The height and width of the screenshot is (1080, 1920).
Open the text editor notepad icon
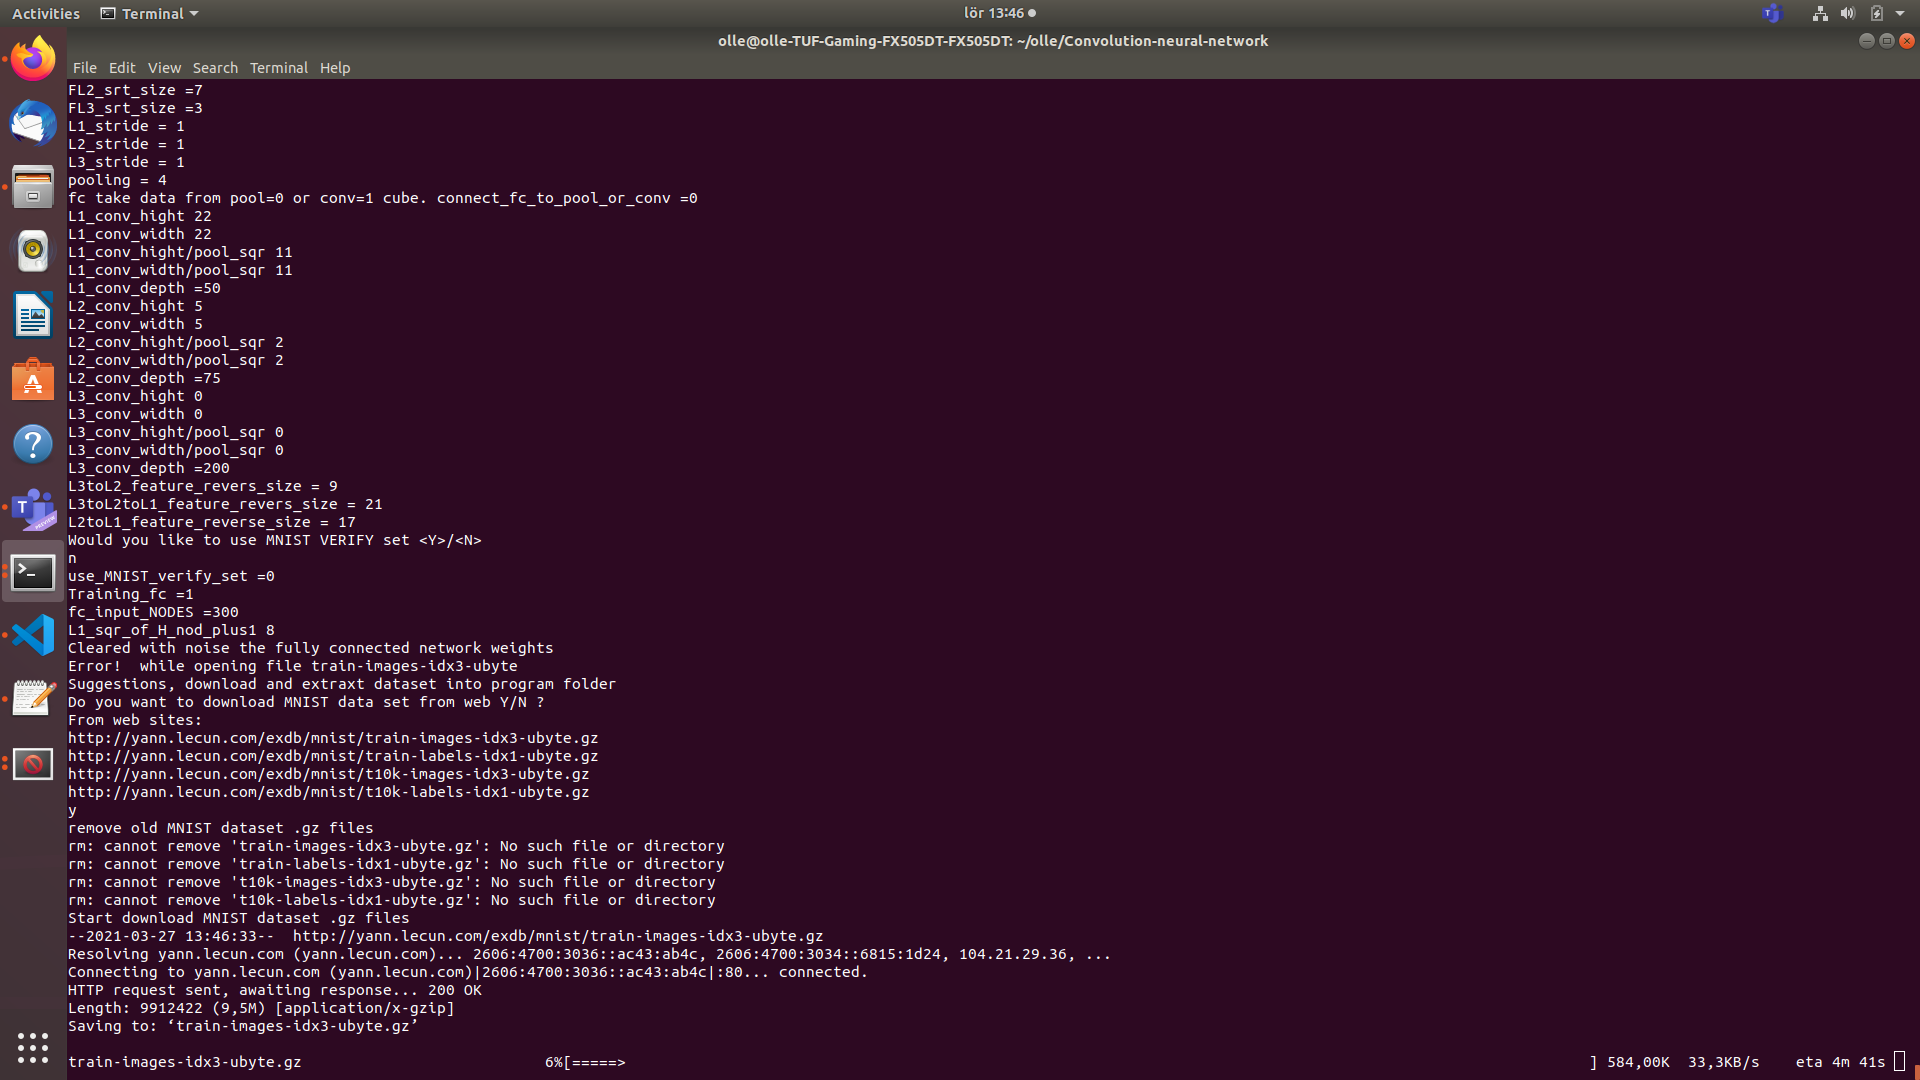[33, 699]
